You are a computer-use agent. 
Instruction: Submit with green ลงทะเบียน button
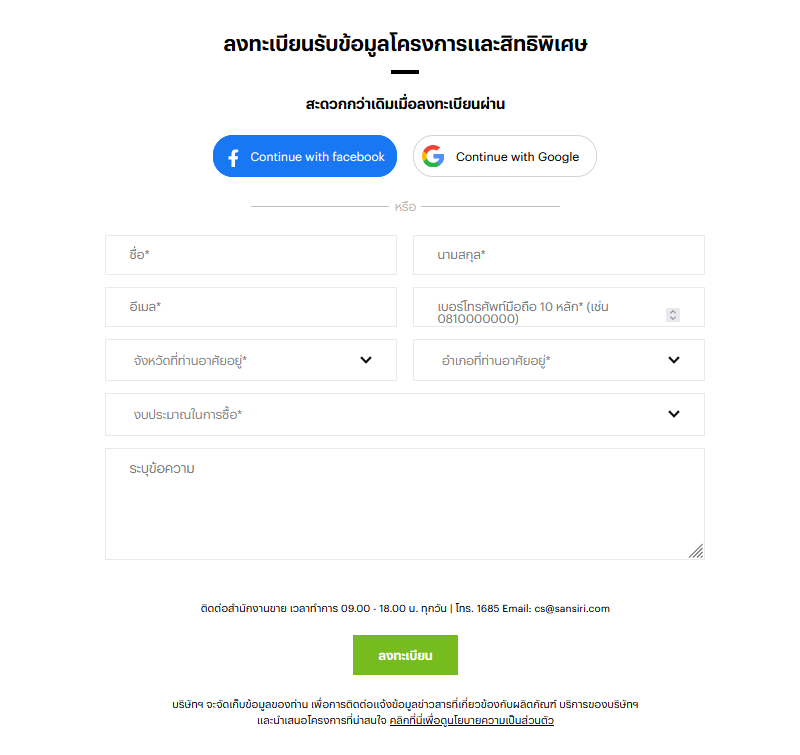click(405, 655)
